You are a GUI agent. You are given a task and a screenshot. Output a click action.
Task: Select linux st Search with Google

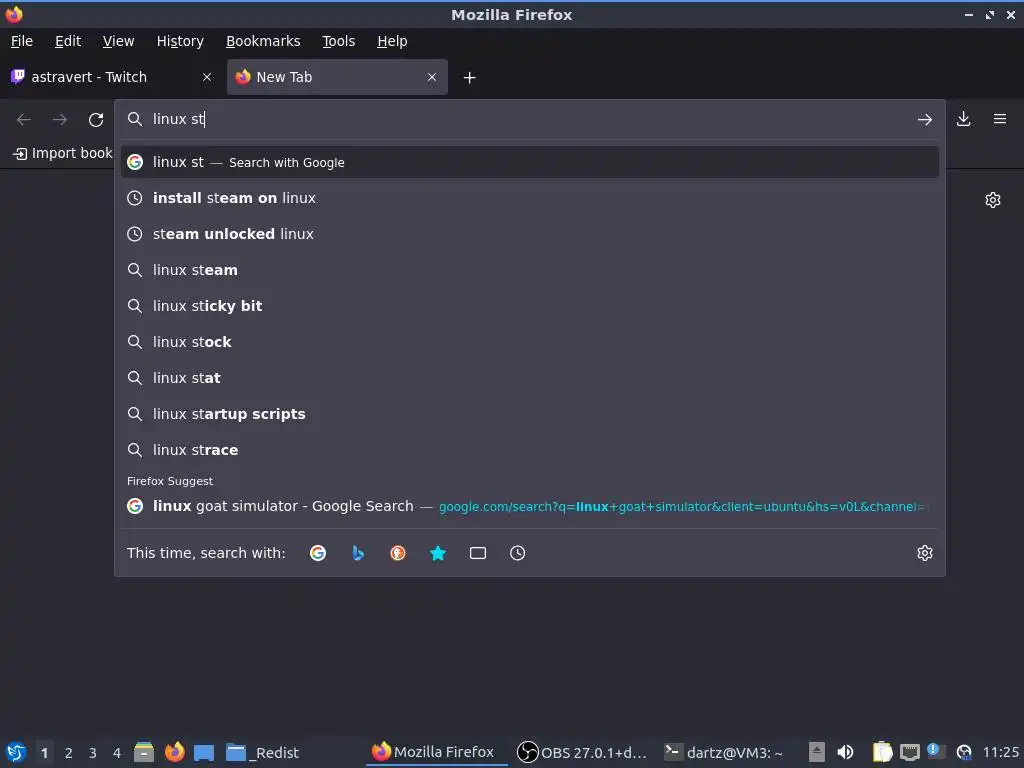pos(530,162)
